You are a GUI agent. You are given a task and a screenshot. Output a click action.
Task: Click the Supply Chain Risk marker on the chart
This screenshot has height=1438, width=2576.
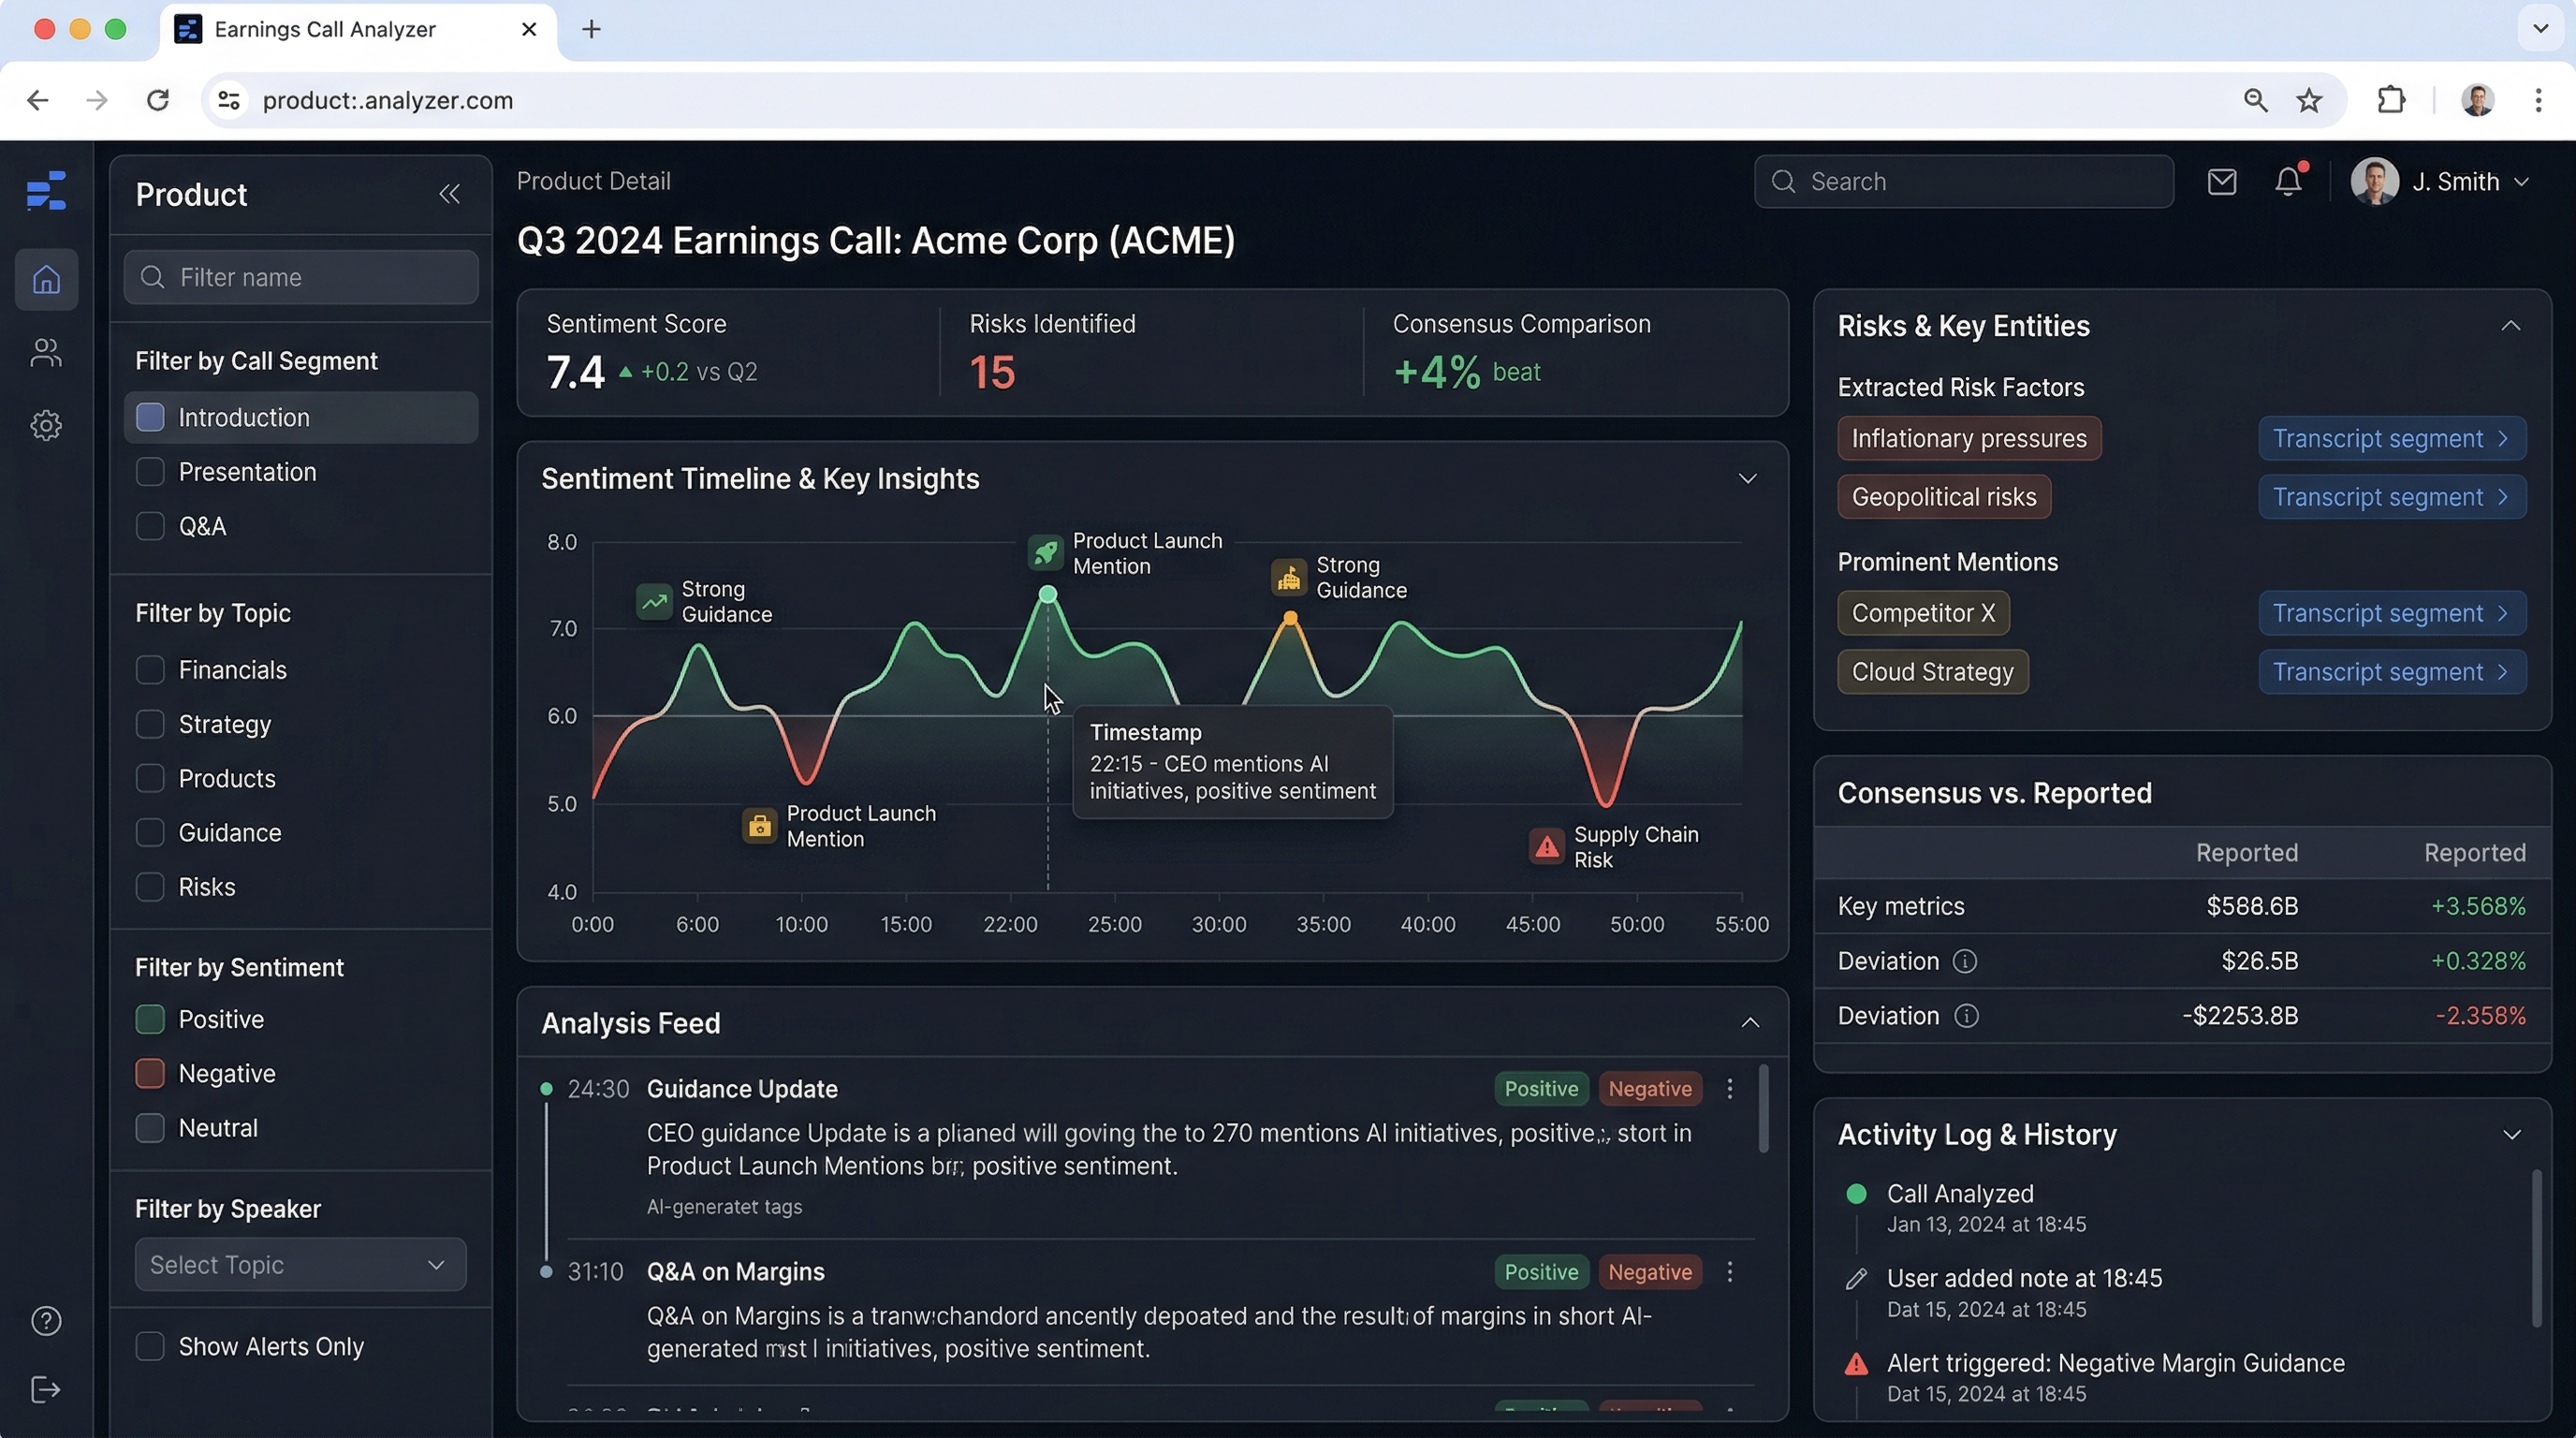(1546, 846)
